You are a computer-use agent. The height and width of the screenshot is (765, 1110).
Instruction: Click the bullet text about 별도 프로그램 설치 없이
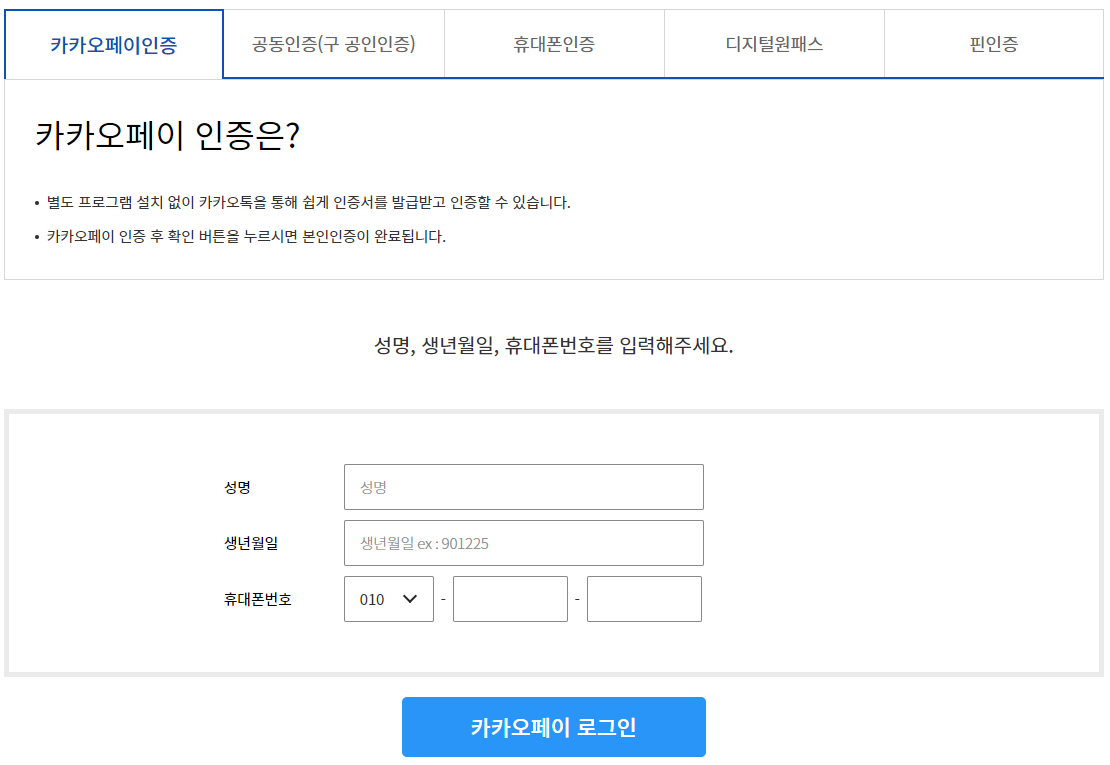309,202
